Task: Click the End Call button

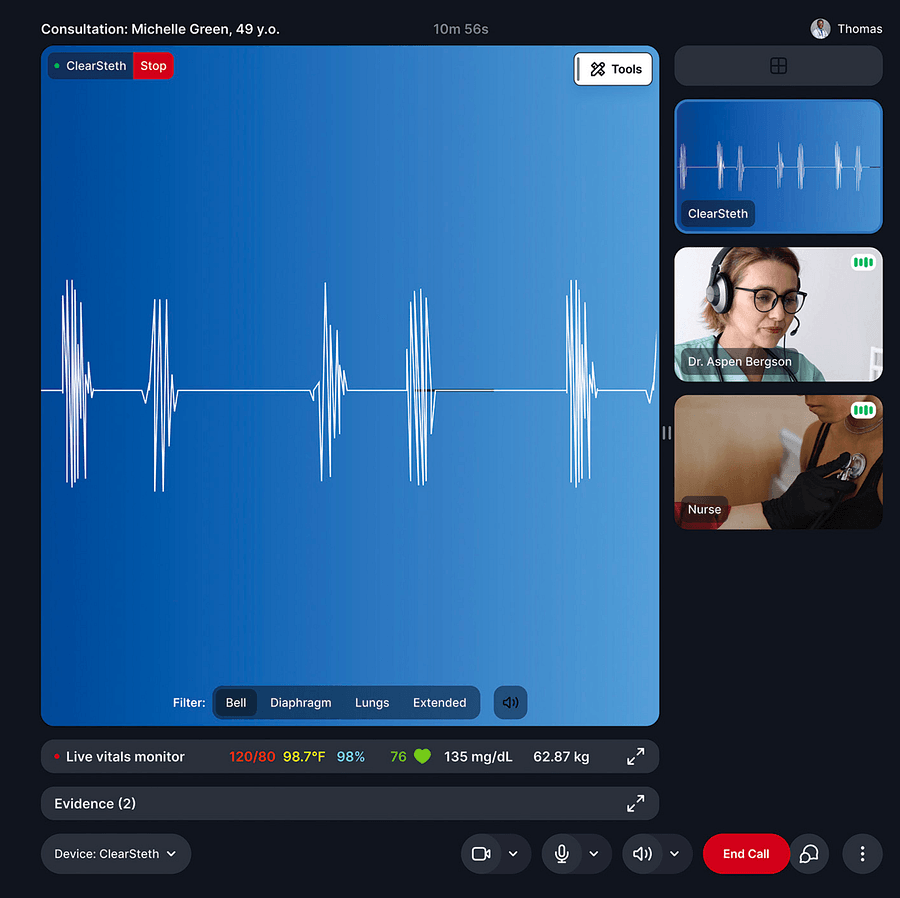Action: click(746, 854)
